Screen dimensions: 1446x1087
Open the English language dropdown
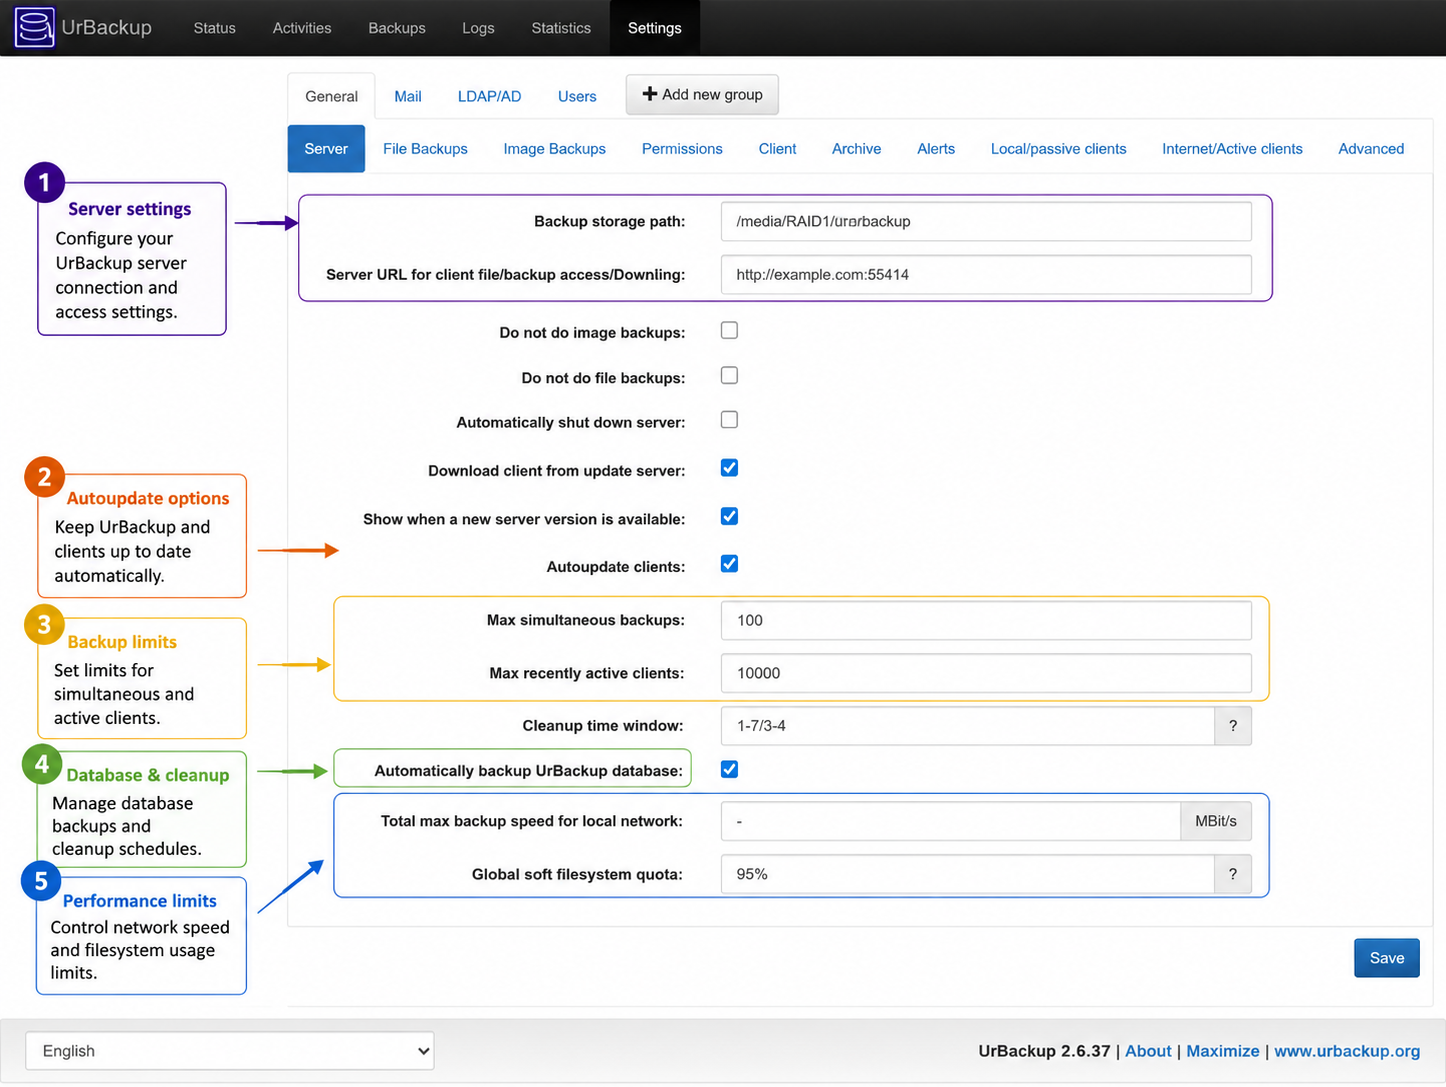click(230, 1051)
